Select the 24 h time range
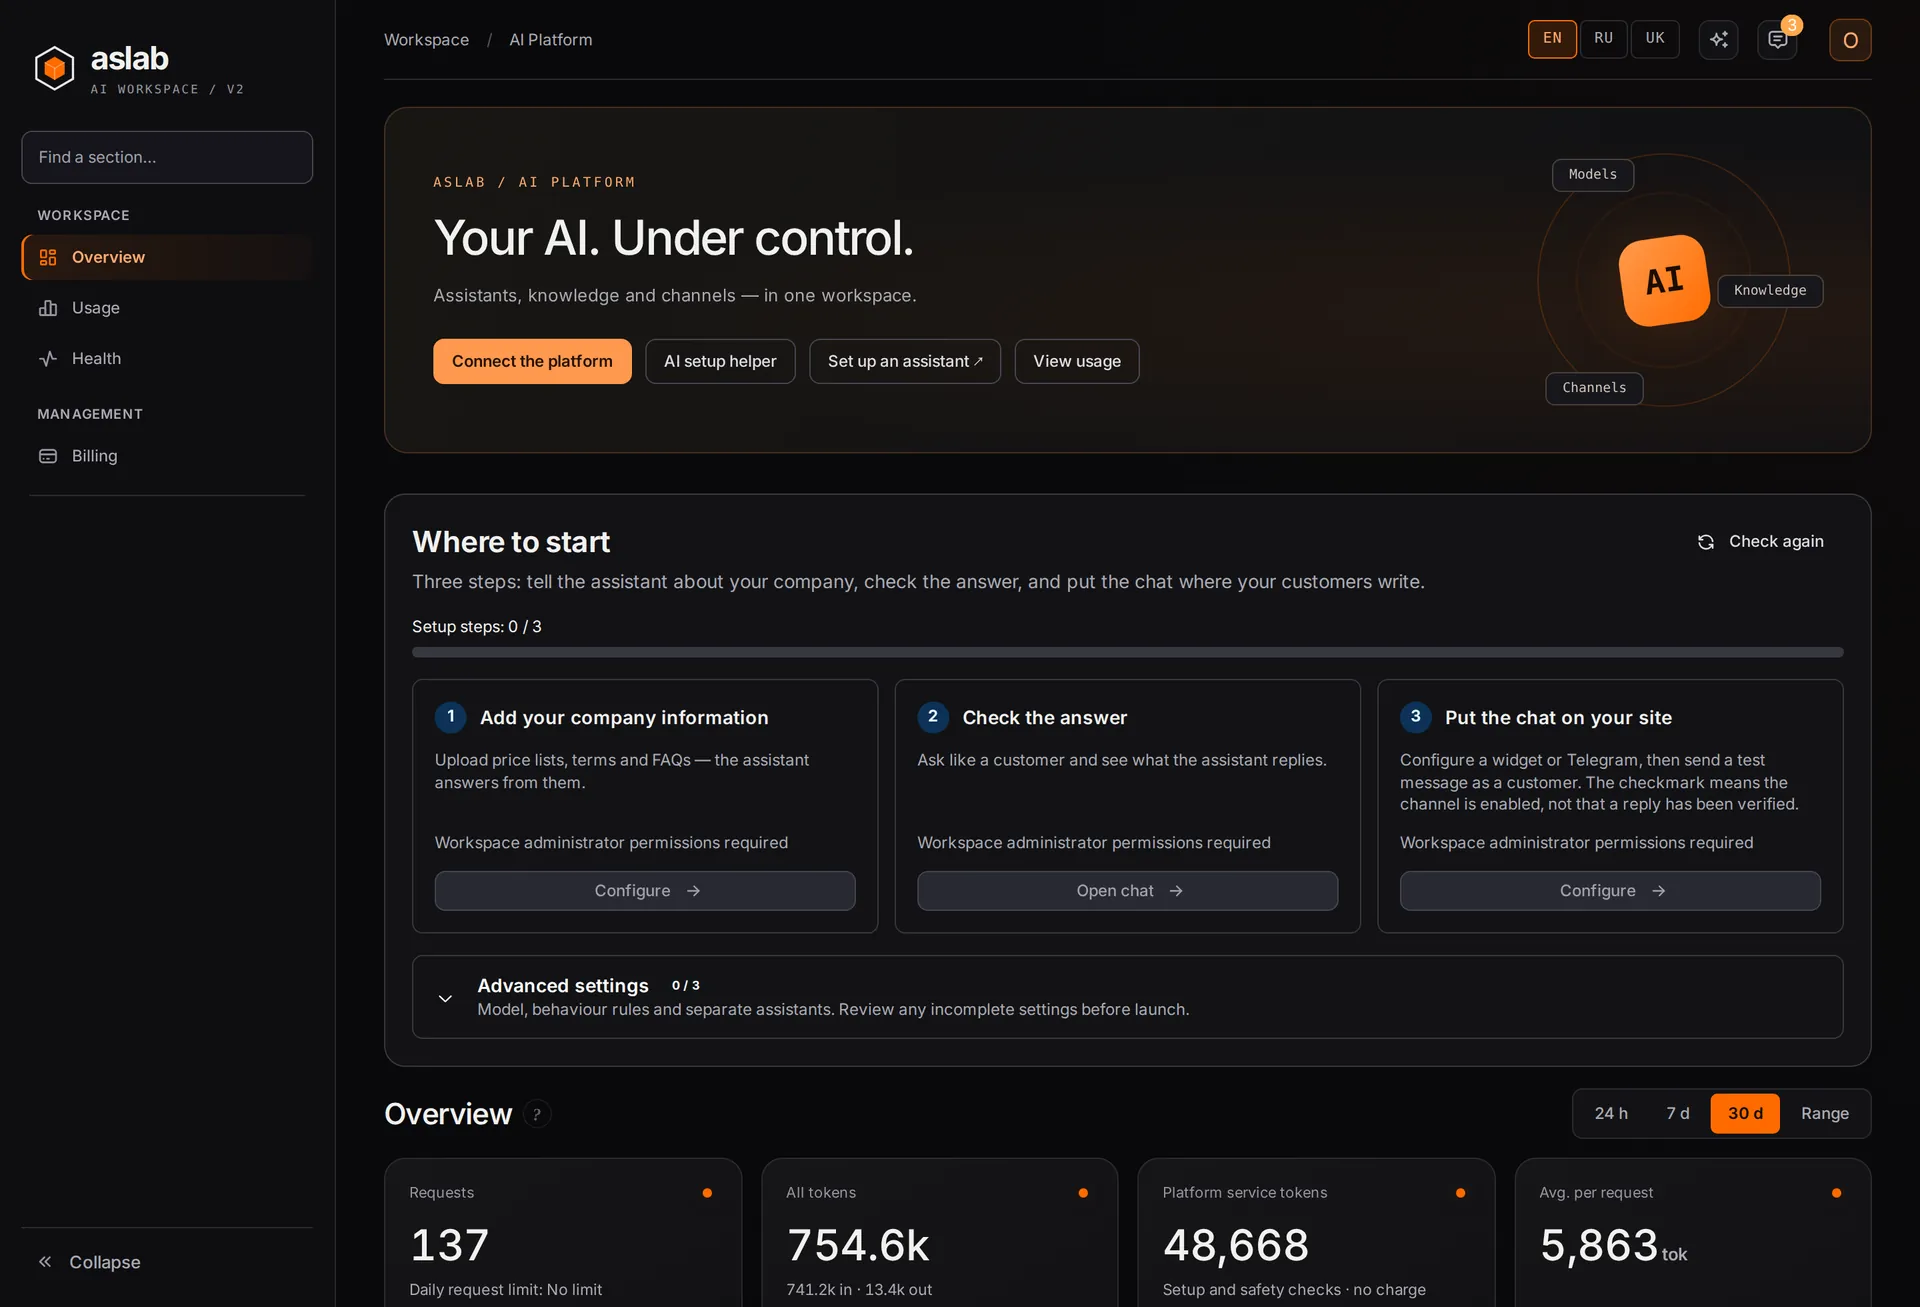This screenshot has width=1920, height=1307. pos(1611,1114)
